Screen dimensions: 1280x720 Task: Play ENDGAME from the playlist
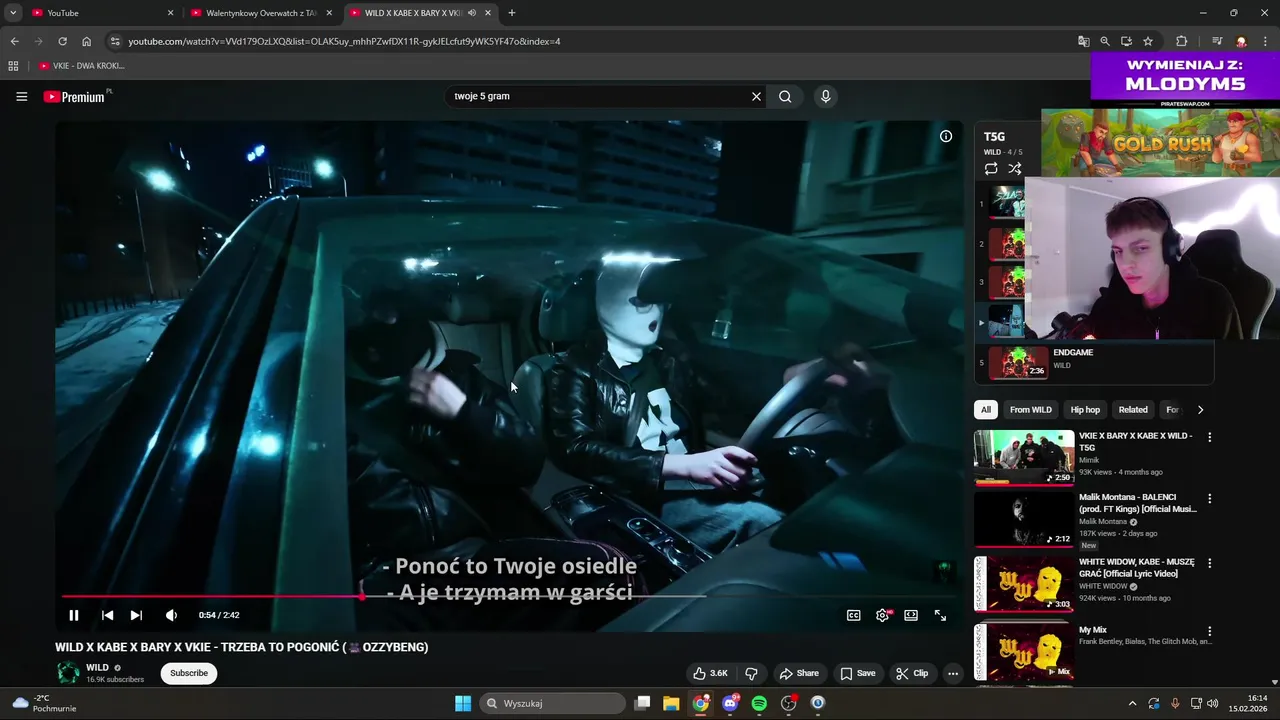pyautogui.click(x=1095, y=362)
